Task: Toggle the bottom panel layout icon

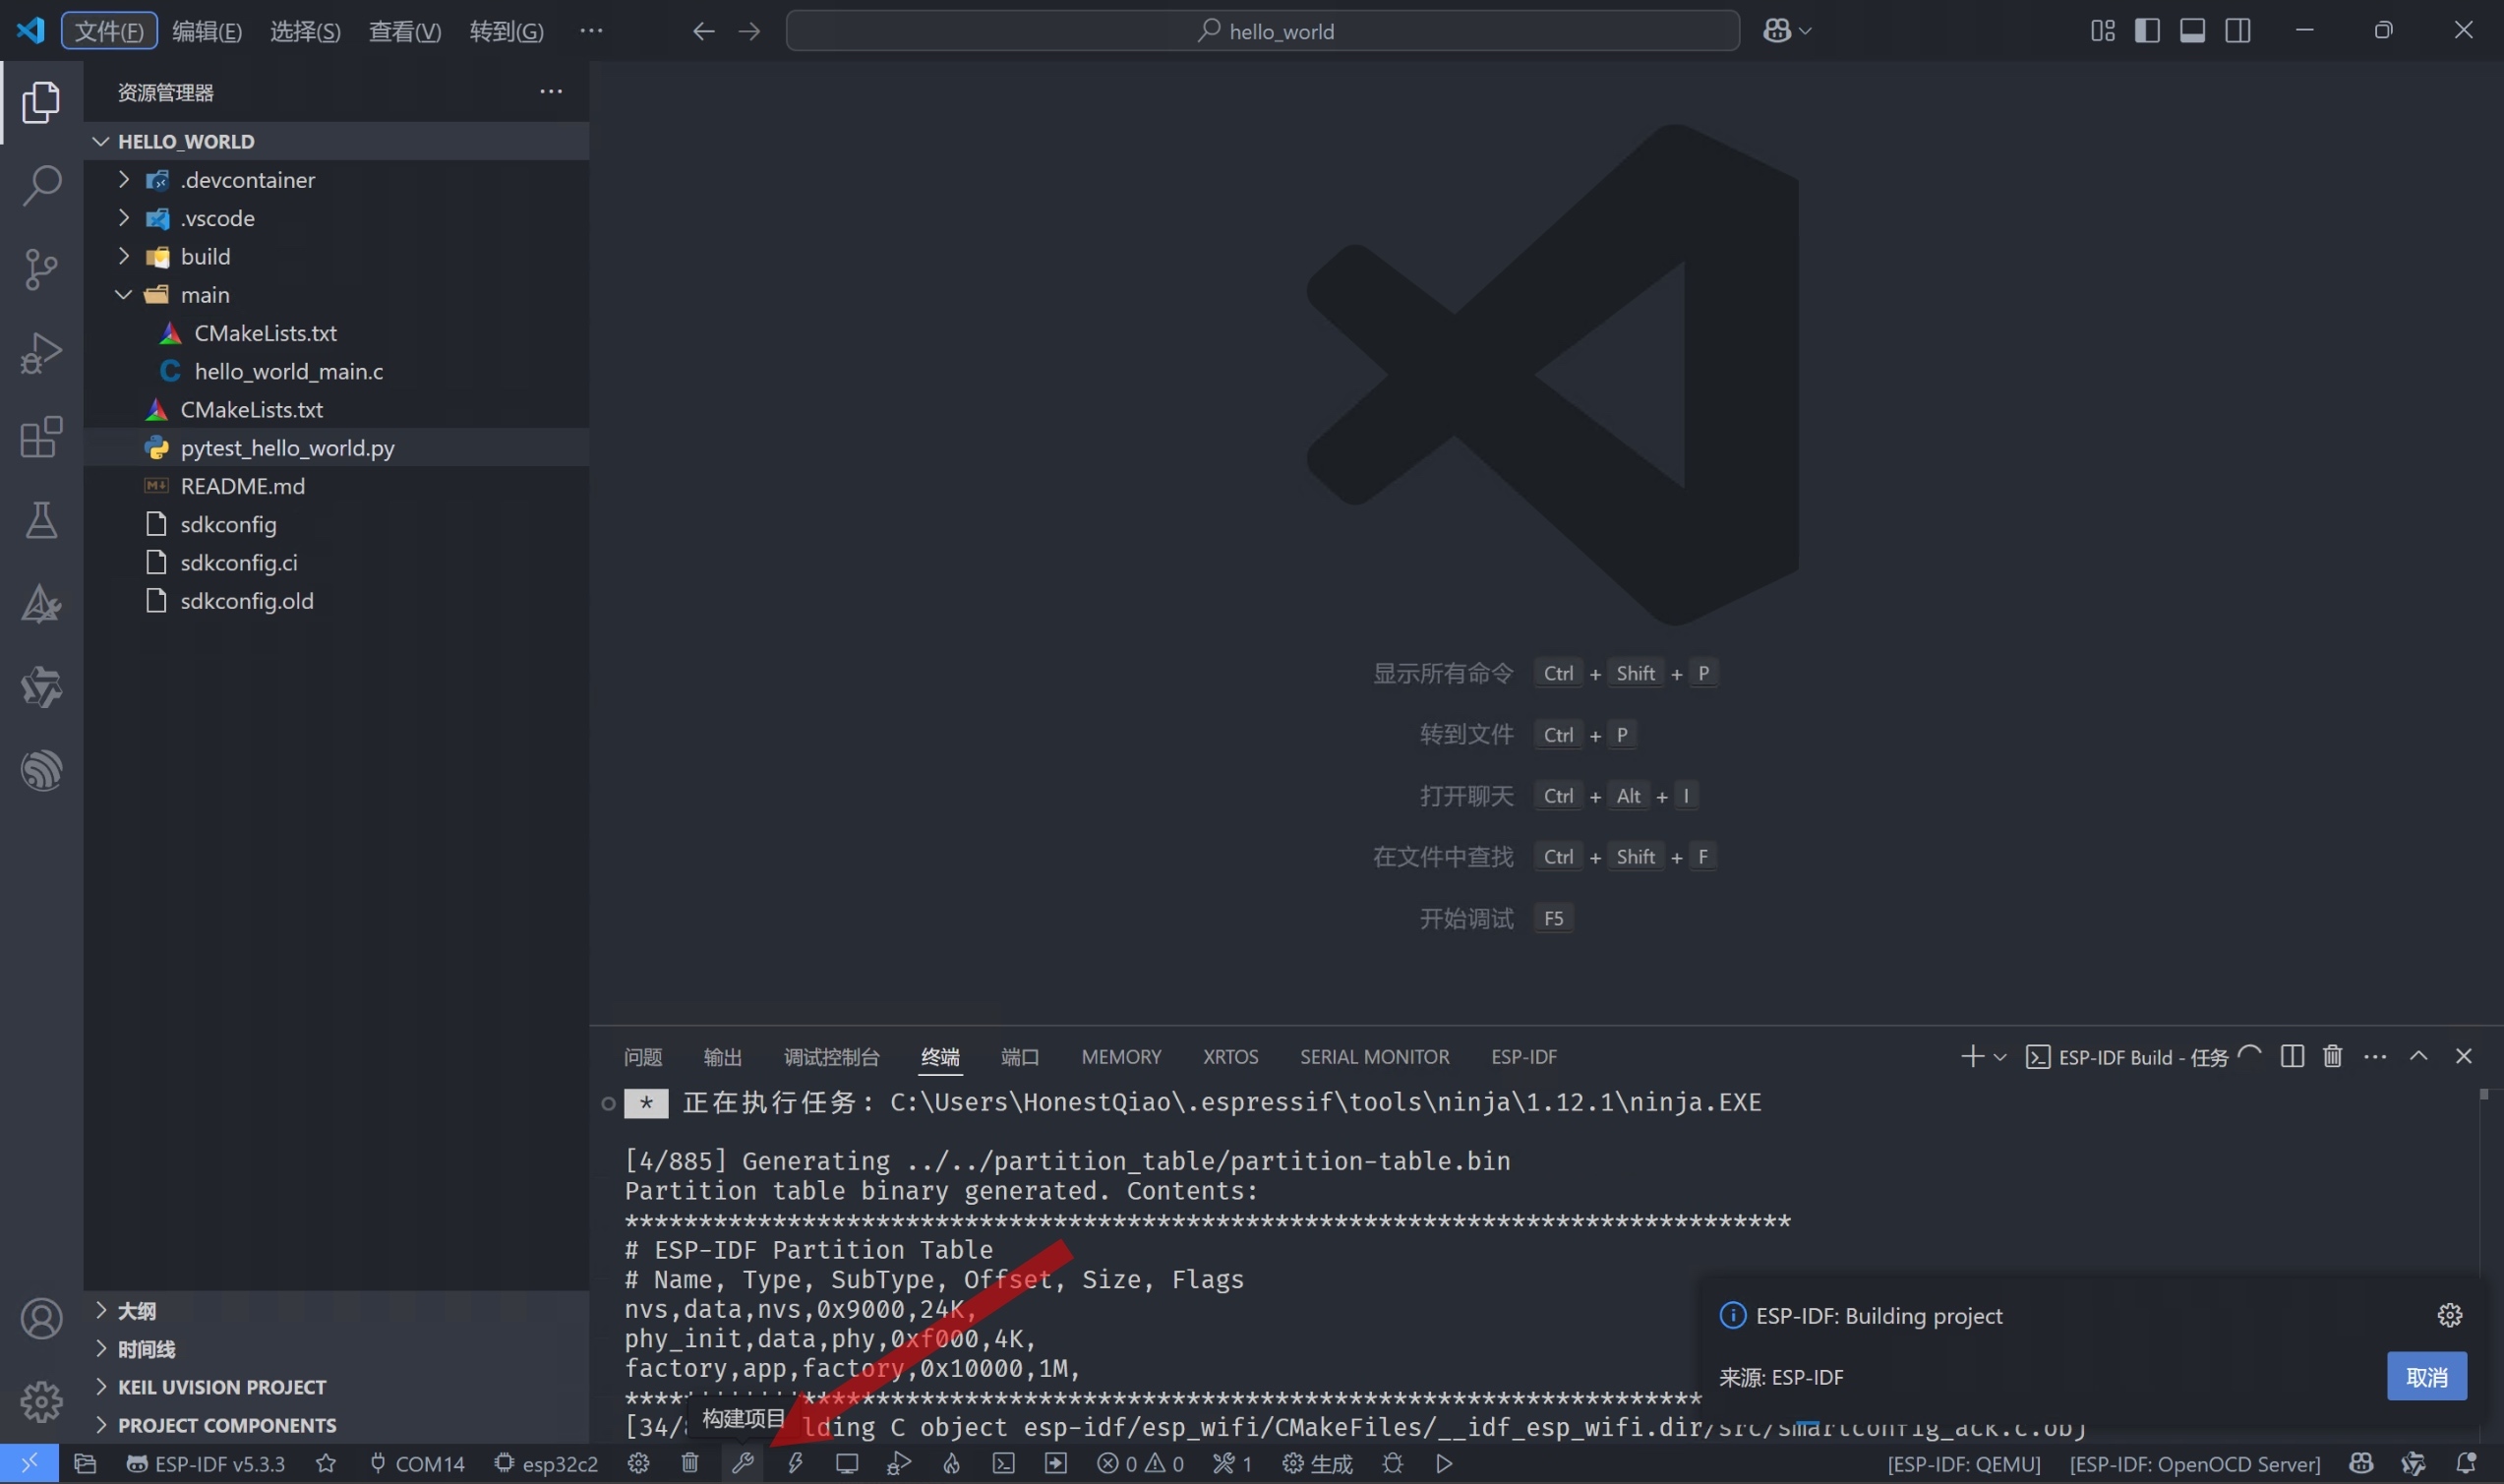Action: (2192, 31)
